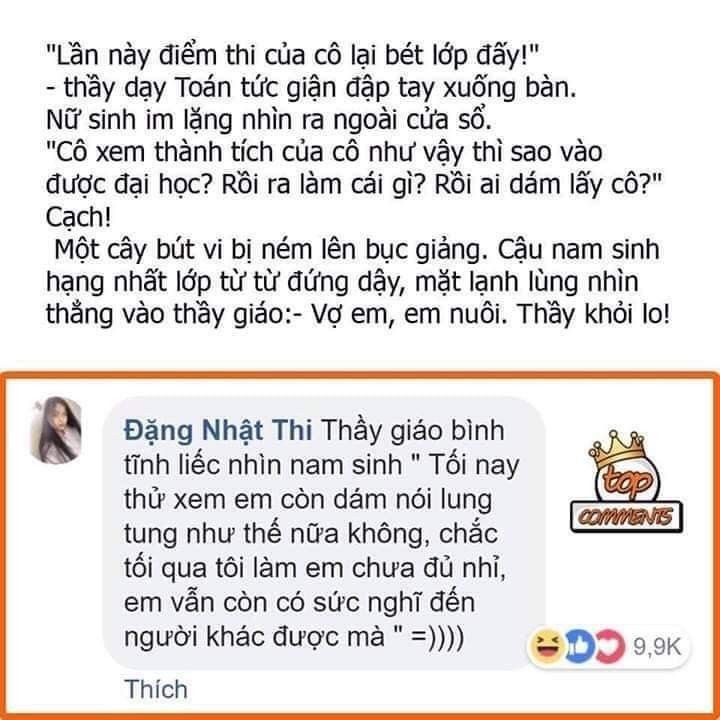Click the "=))))" emoticon ending the comment
Screen dimensions: 720x720
tap(438, 637)
